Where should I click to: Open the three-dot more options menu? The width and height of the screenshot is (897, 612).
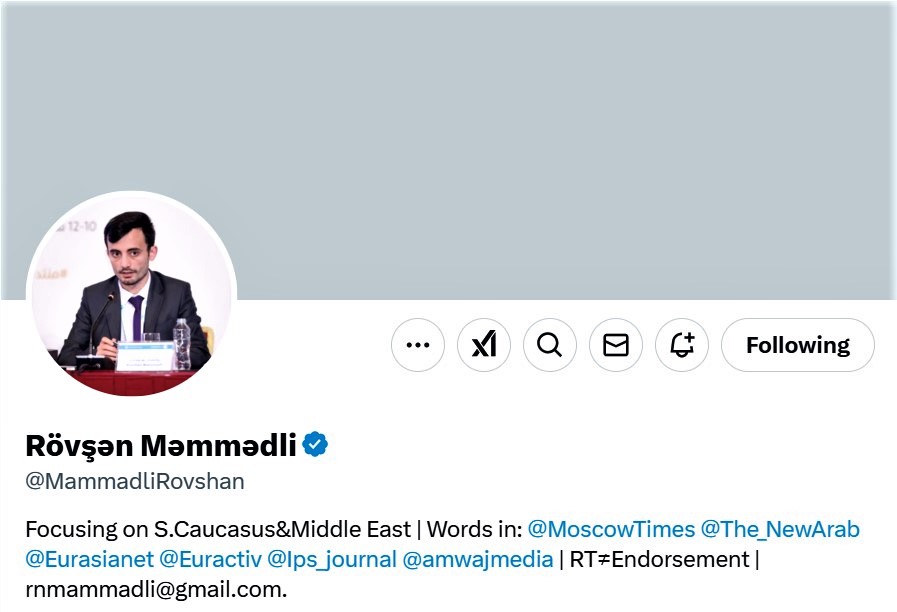(x=418, y=345)
